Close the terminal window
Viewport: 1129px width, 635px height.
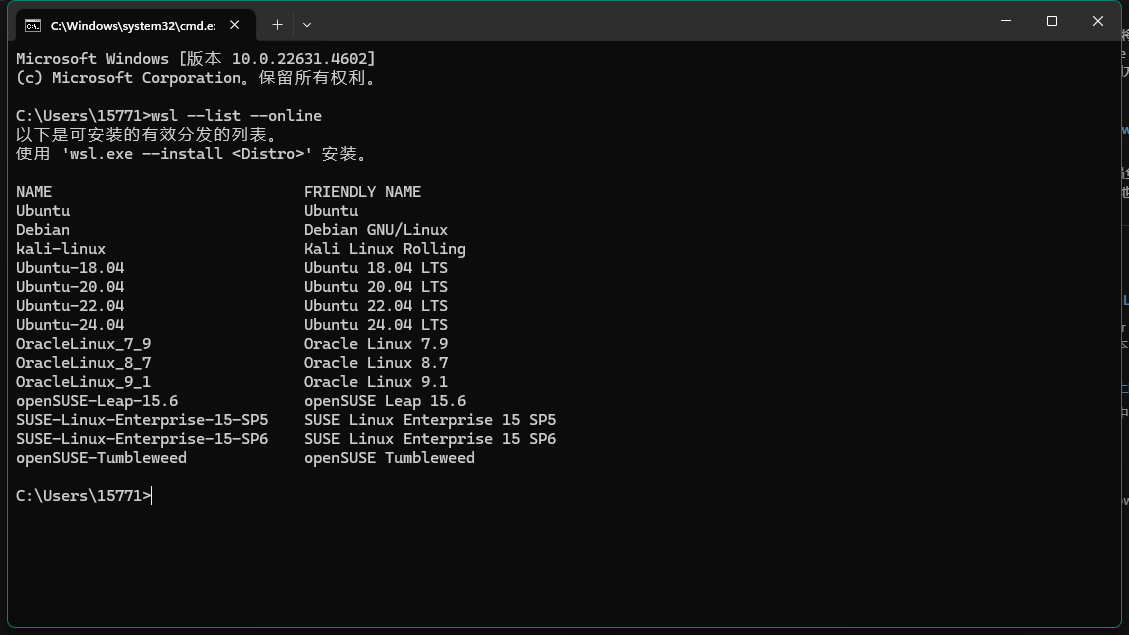[x=1098, y=21]
